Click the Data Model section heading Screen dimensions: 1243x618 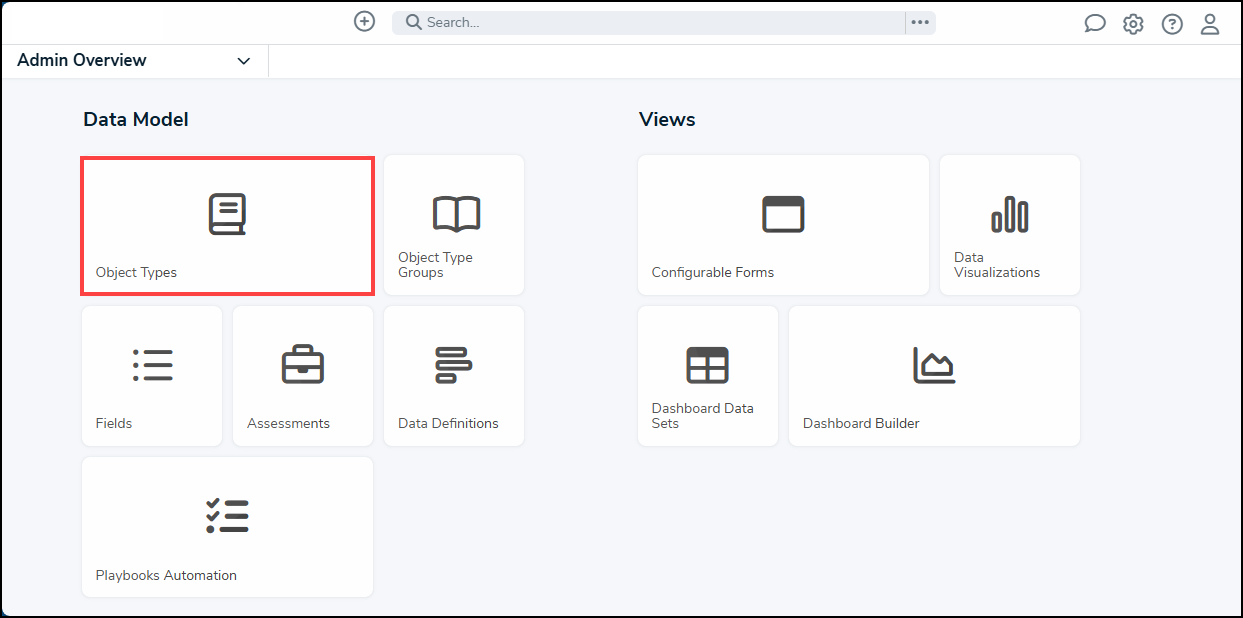[135, 119]
